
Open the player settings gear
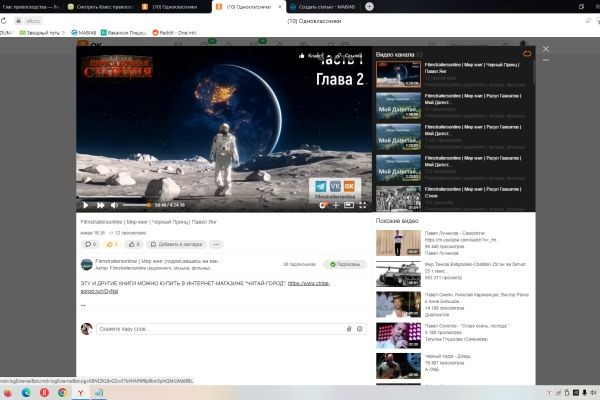323,206
